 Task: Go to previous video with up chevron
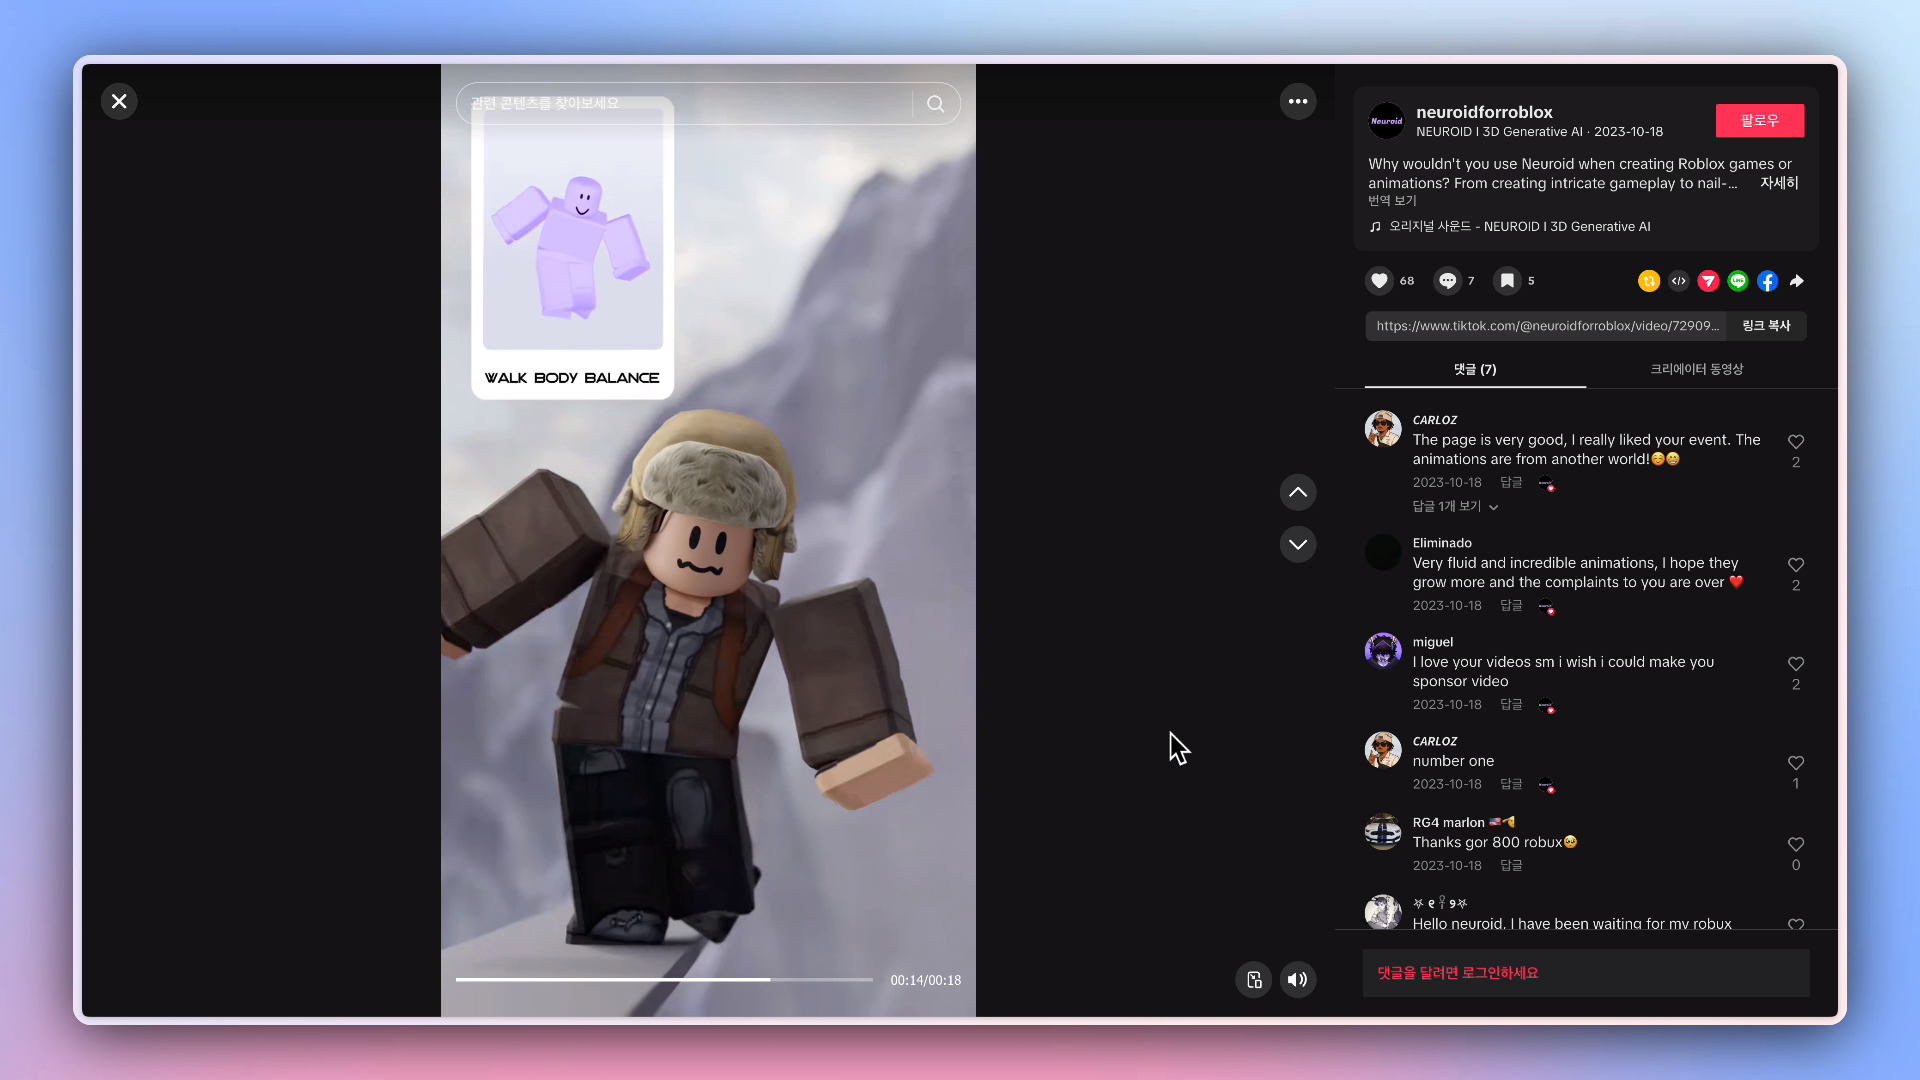click(x=1297, y=492)
